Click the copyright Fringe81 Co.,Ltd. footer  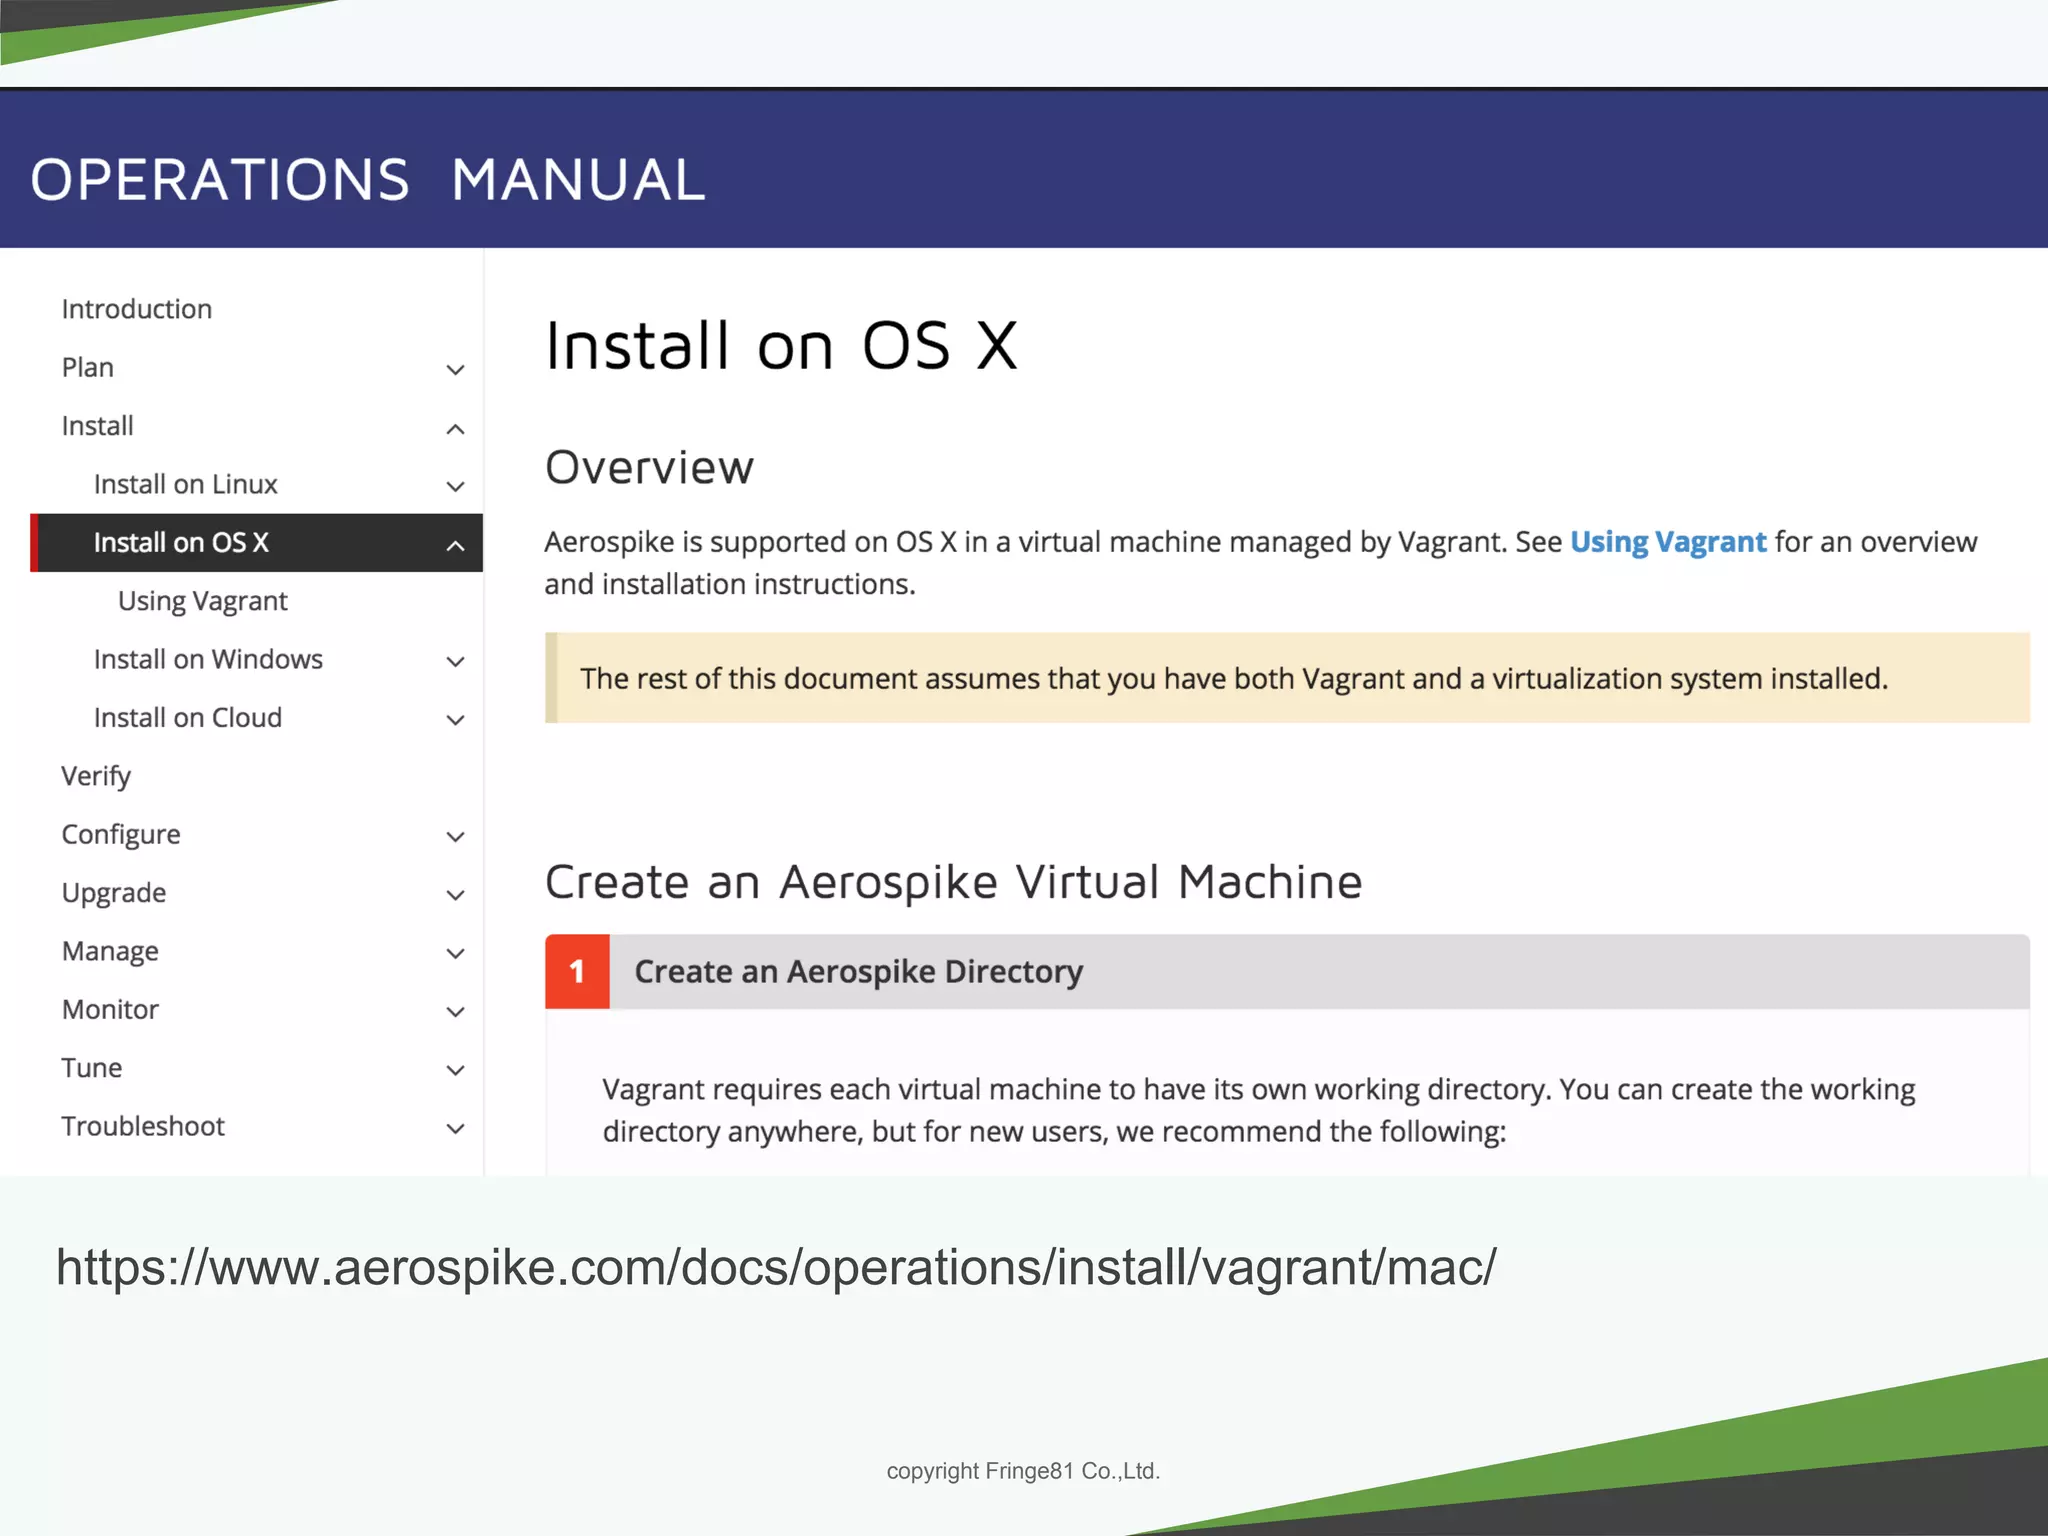(x=1023, y=1471)
